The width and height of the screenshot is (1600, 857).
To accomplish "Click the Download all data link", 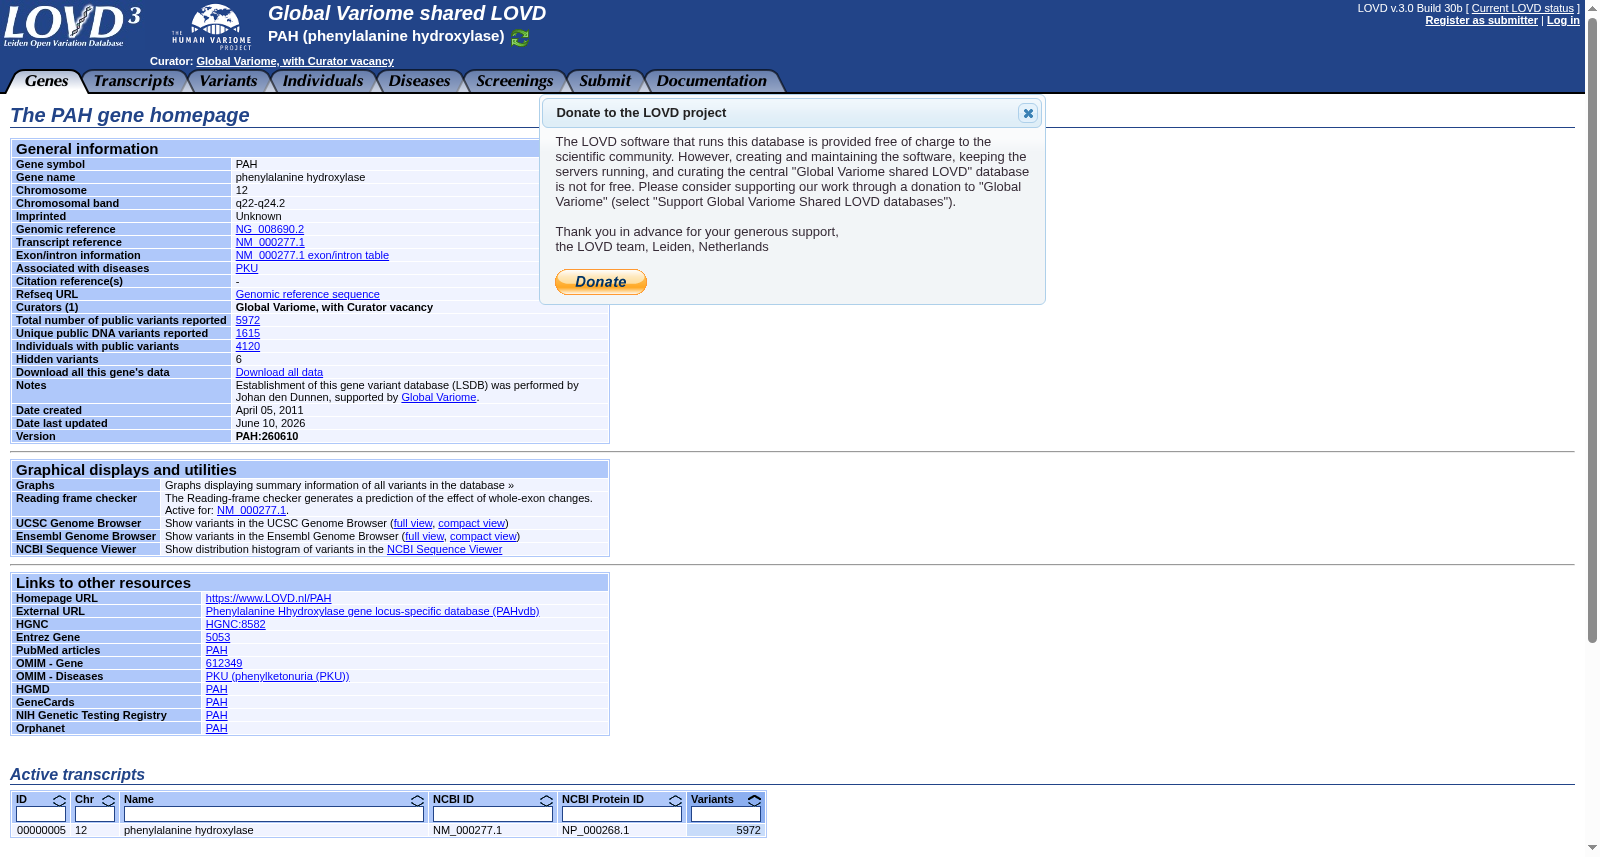I will point(279,372).
